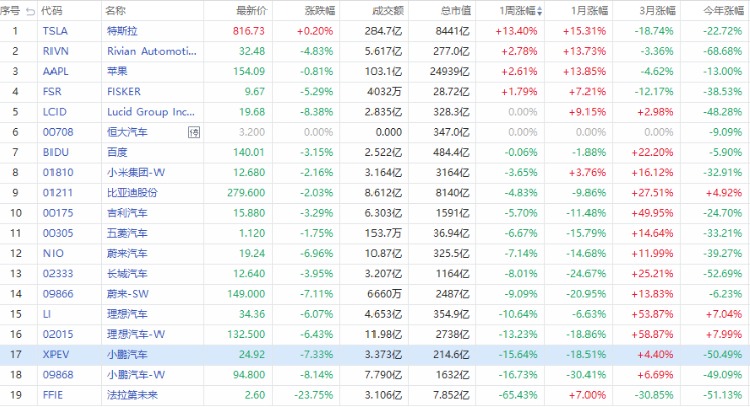
Task: Click the turnover value 6660万
Action: tap(384, 294)
